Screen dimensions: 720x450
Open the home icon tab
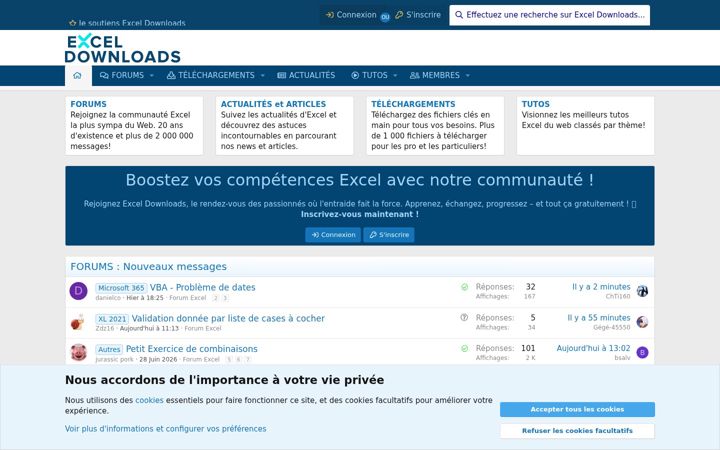[x=78, y=75]
